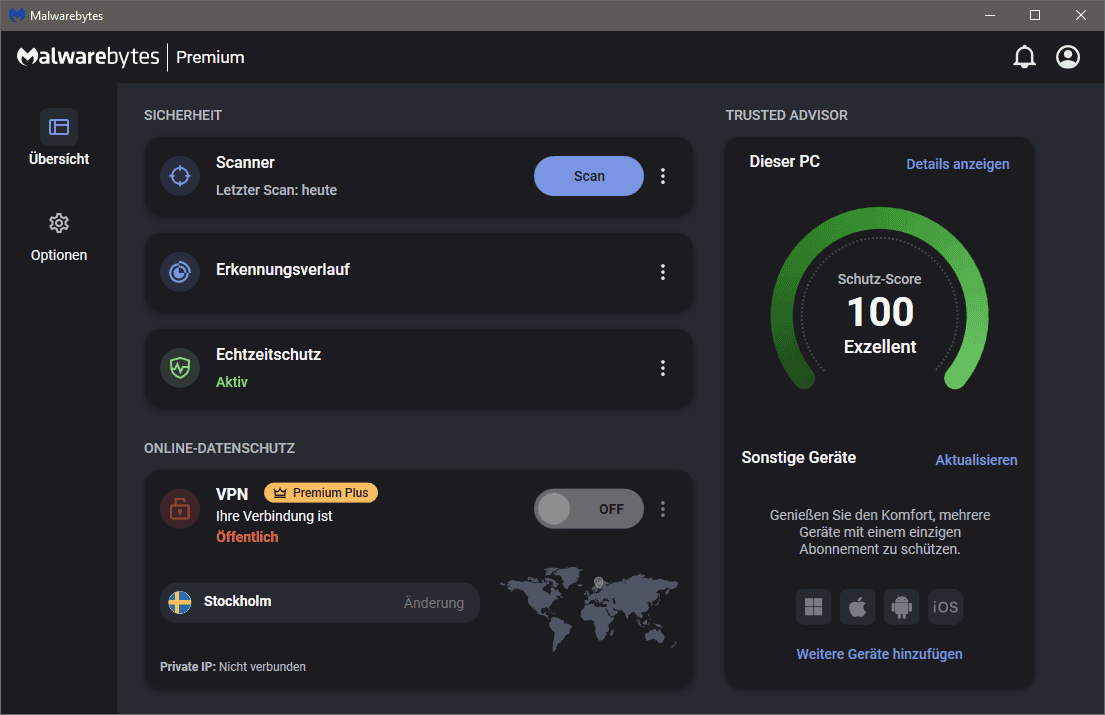Start a scan with Scan button
This screenshot has height=715, width=1105.
588,176
